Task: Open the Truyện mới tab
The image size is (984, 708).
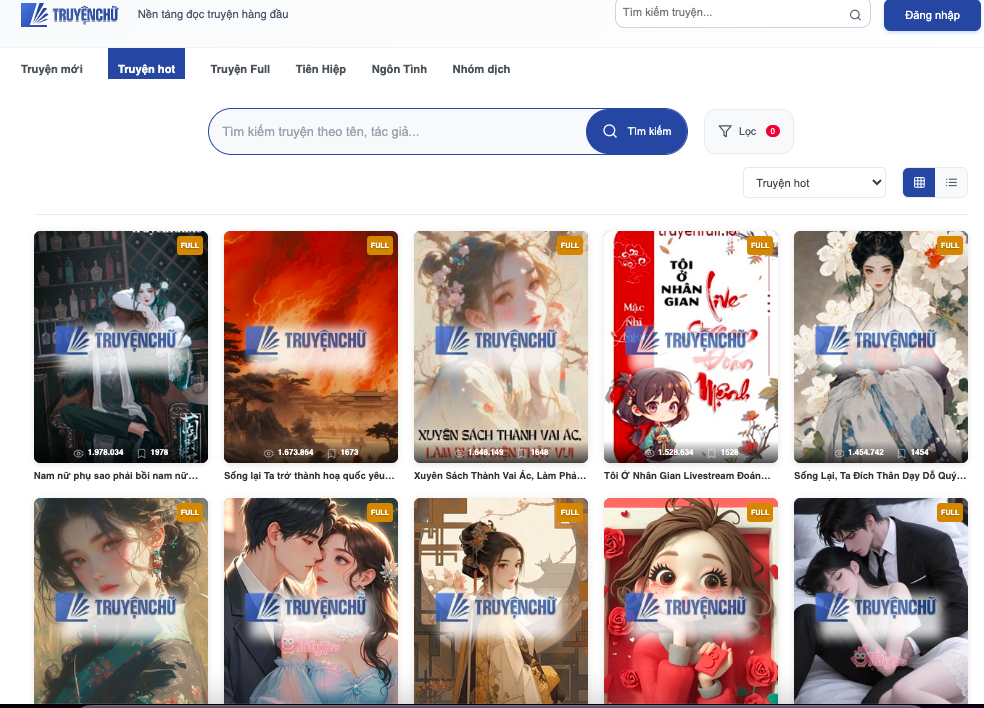Action: click(x=52, y=69)
